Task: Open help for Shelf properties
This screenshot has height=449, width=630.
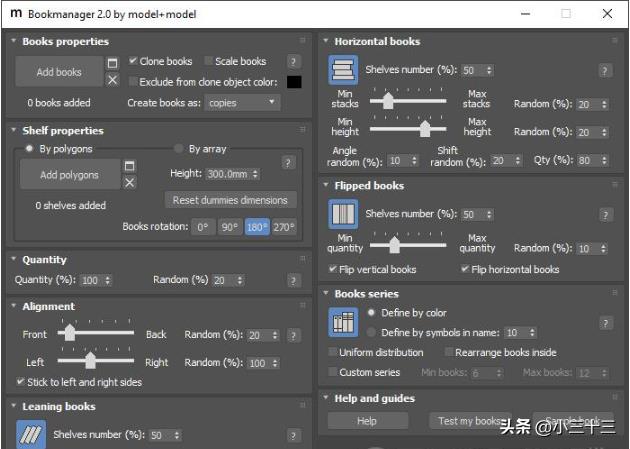Action: pyautogui.click(x=288, y=163)
